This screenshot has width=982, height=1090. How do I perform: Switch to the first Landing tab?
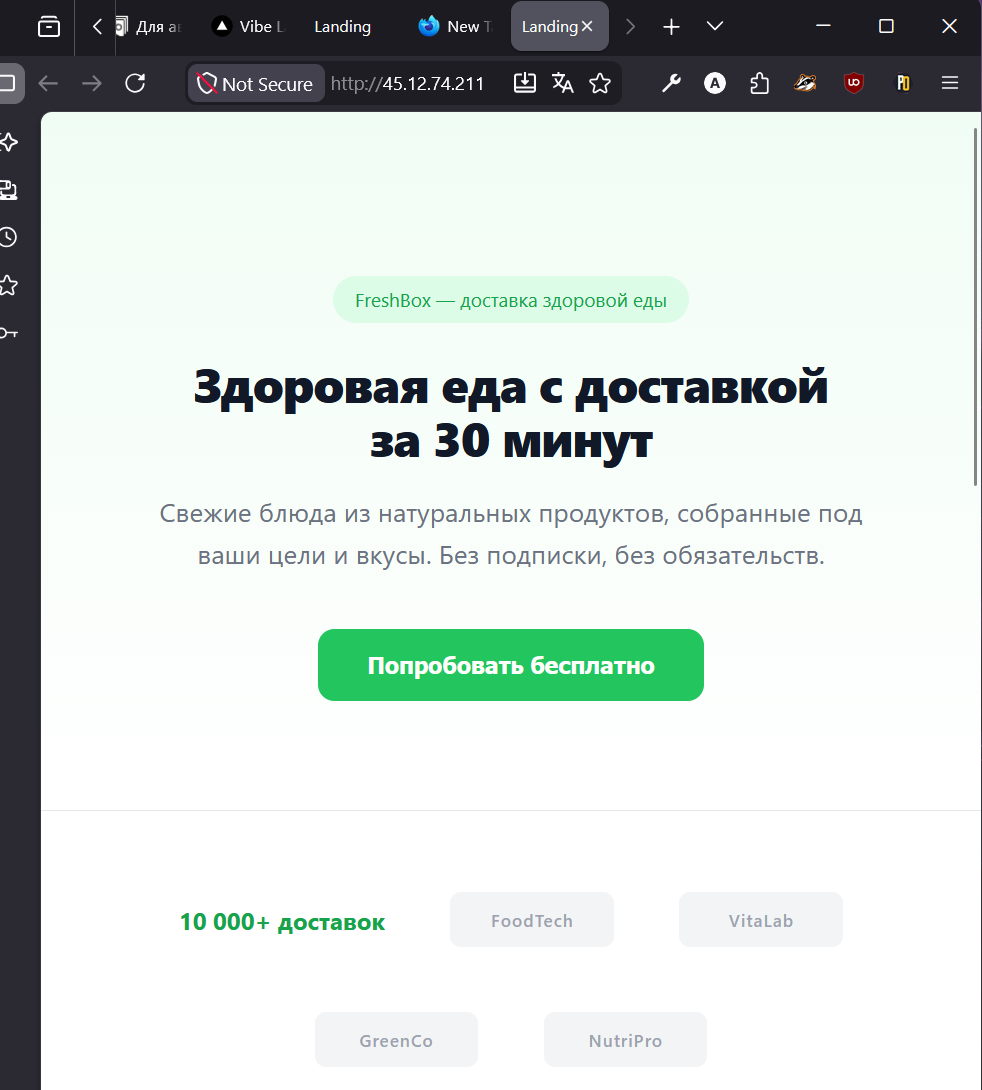342,26
